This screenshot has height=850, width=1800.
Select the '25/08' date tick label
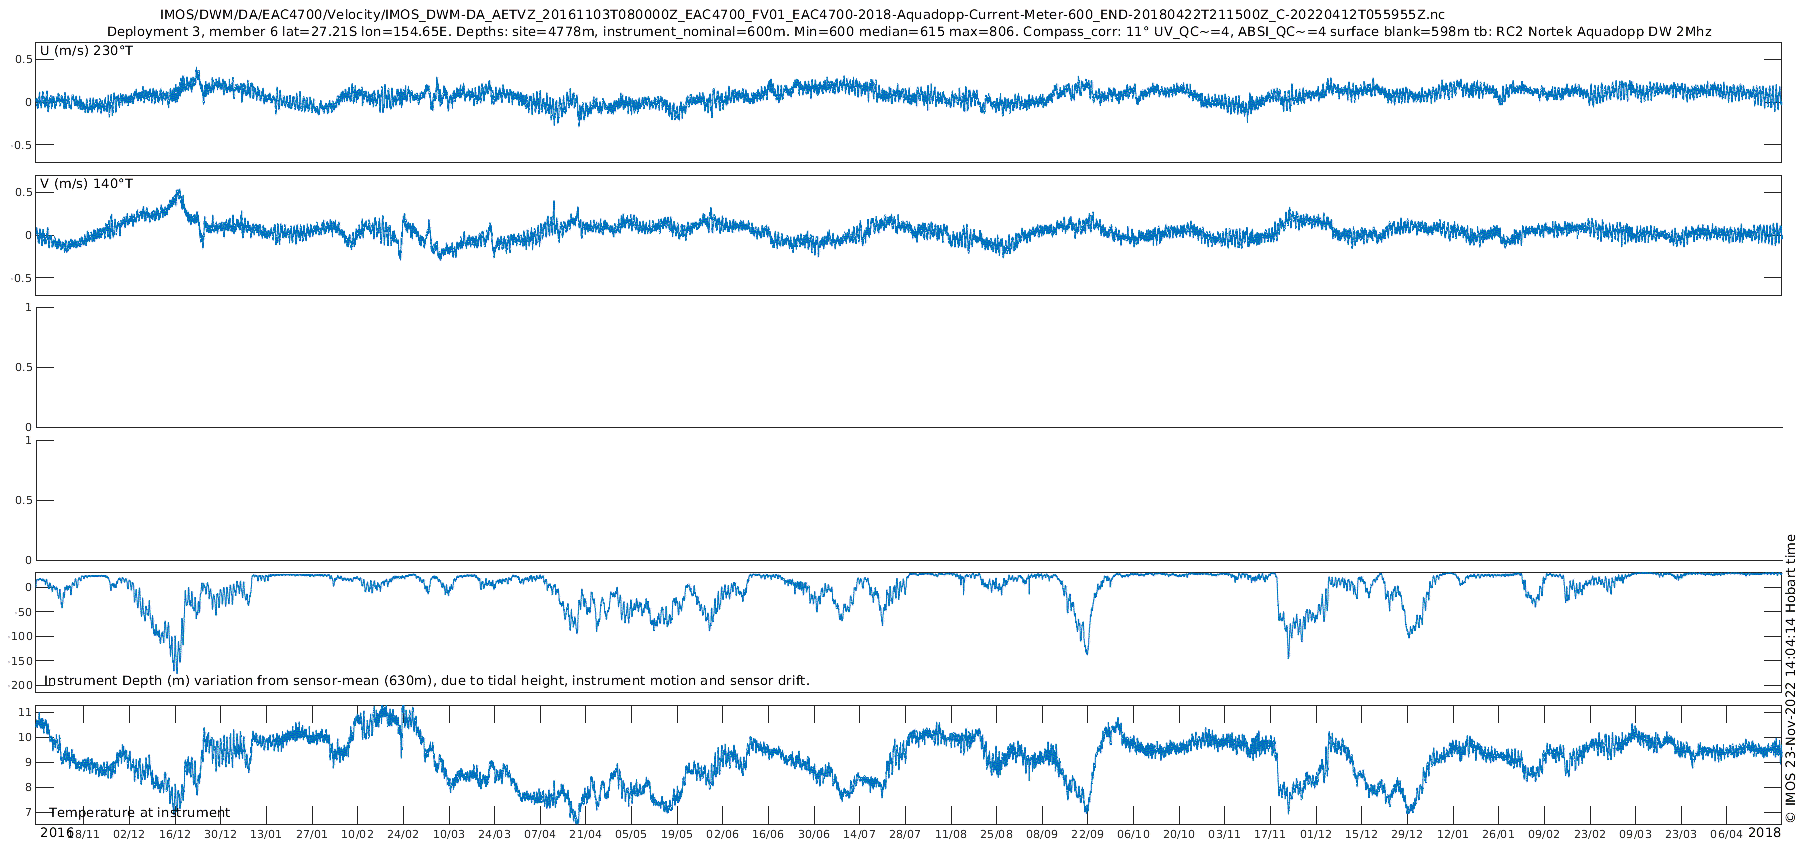[997, 834]
